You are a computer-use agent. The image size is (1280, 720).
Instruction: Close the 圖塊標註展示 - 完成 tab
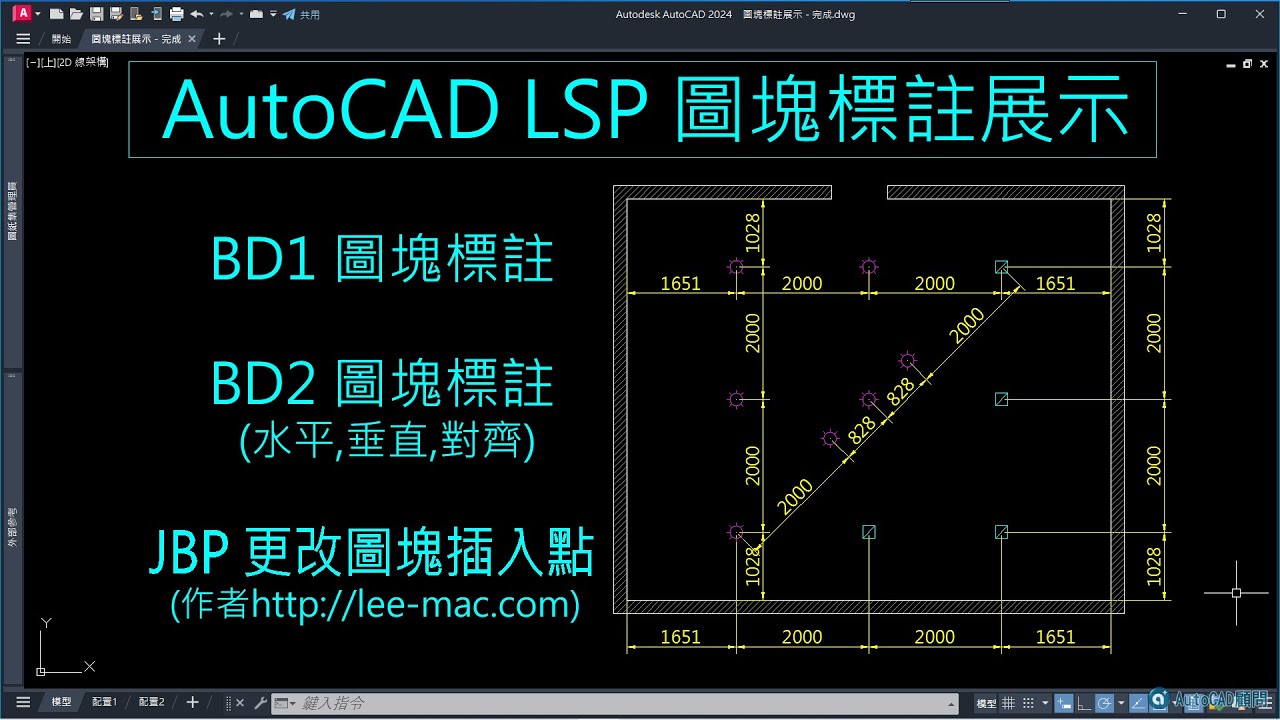[192, 39]
